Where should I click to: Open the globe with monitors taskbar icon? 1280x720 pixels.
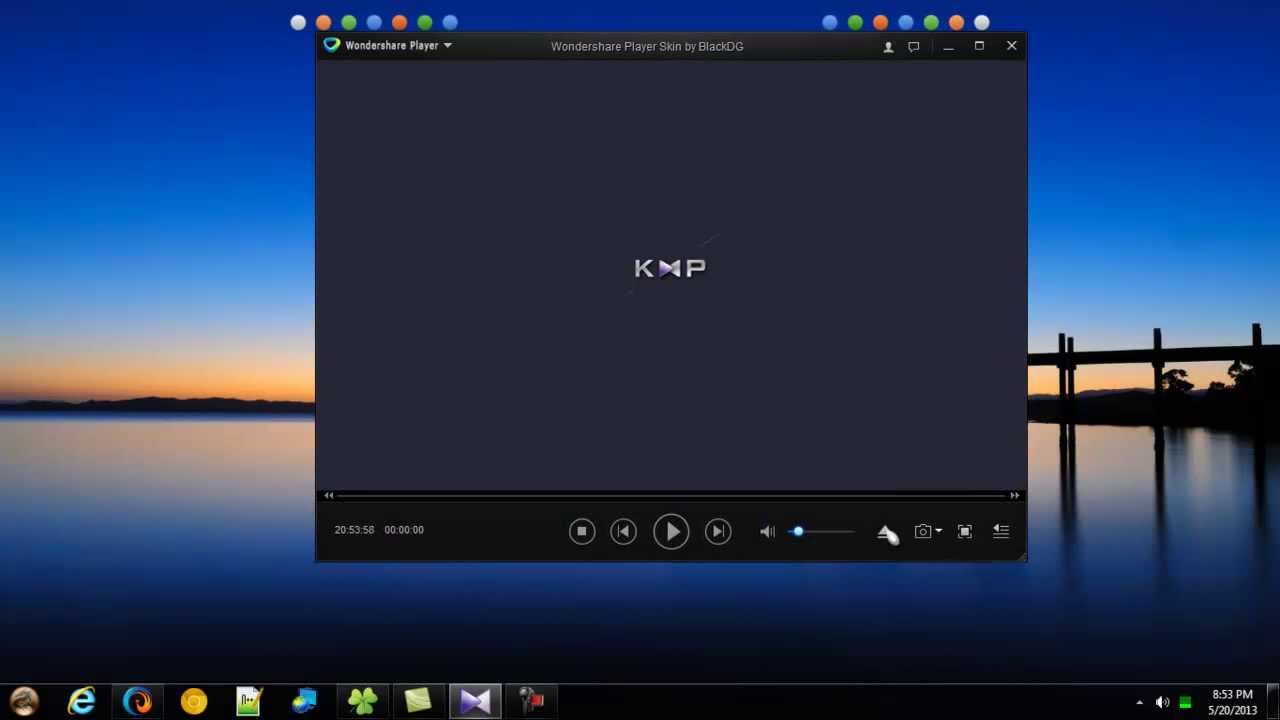[x=305, y=701]
